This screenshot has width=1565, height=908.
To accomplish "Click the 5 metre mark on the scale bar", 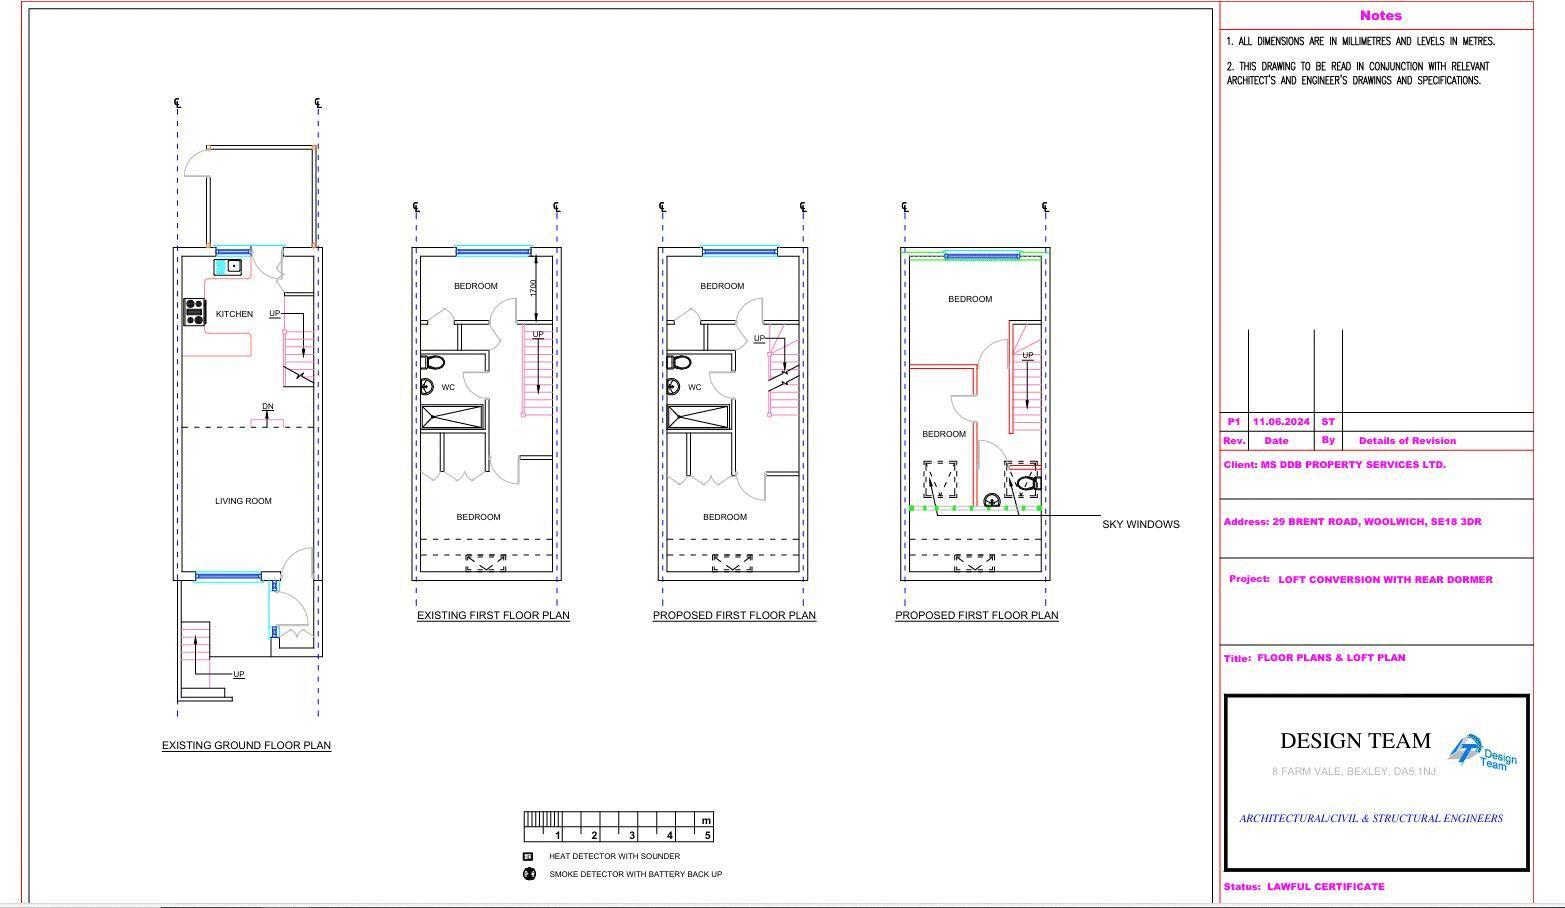I will pos(706,833).
